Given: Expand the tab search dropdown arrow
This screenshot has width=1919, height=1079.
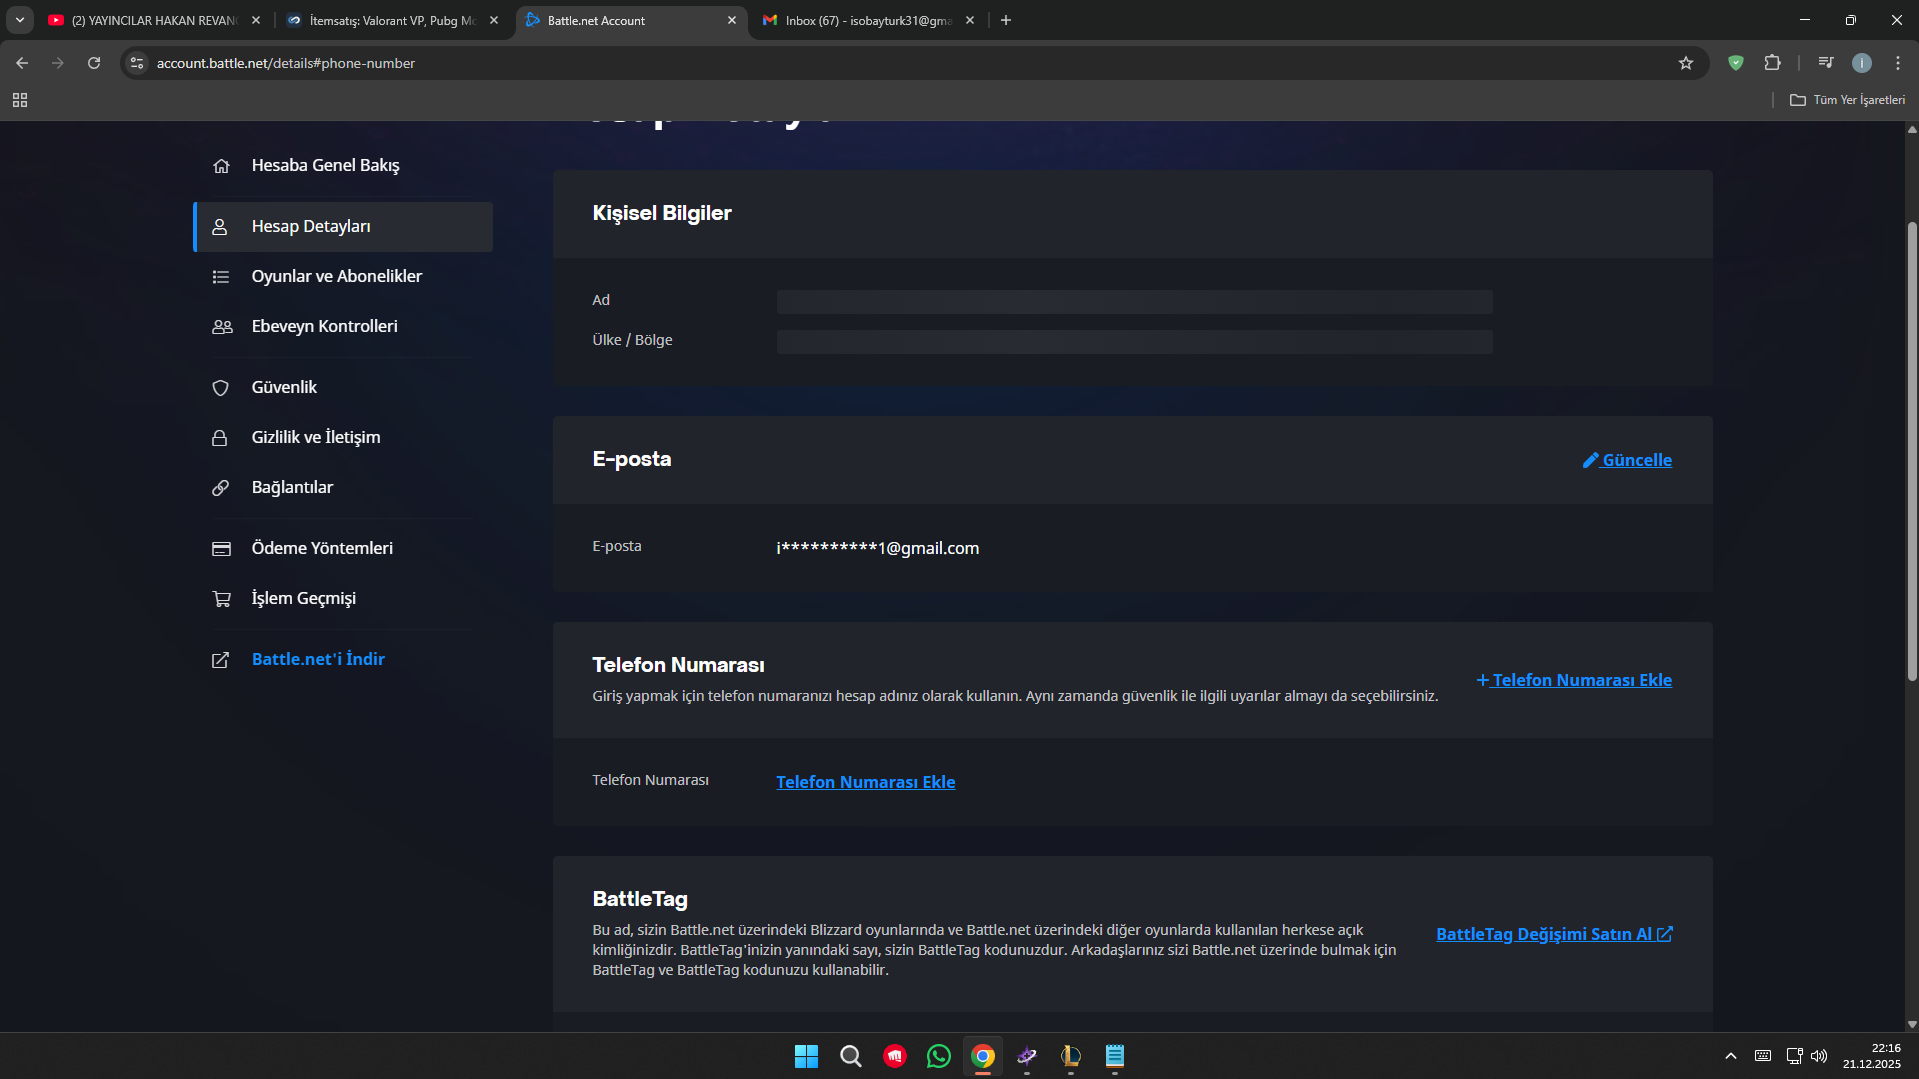Looking at the screenshot, I should click(x=20, y=20).
